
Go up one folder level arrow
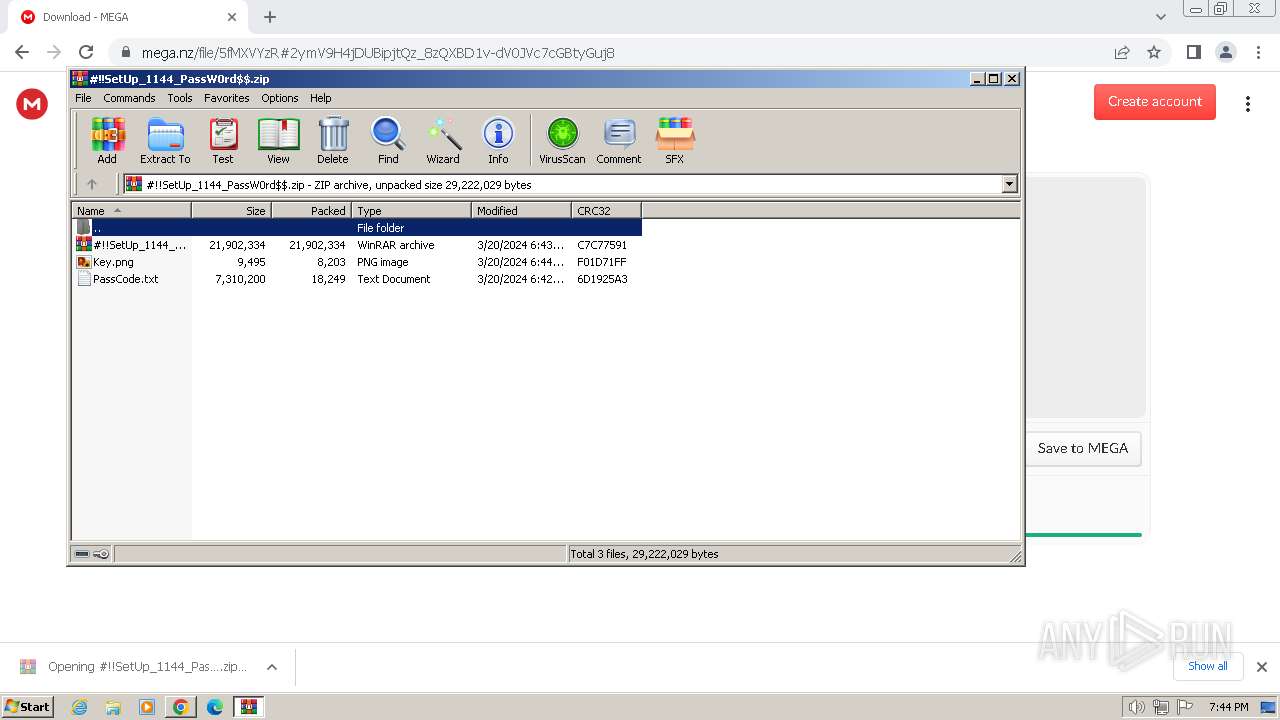point(92,184)
